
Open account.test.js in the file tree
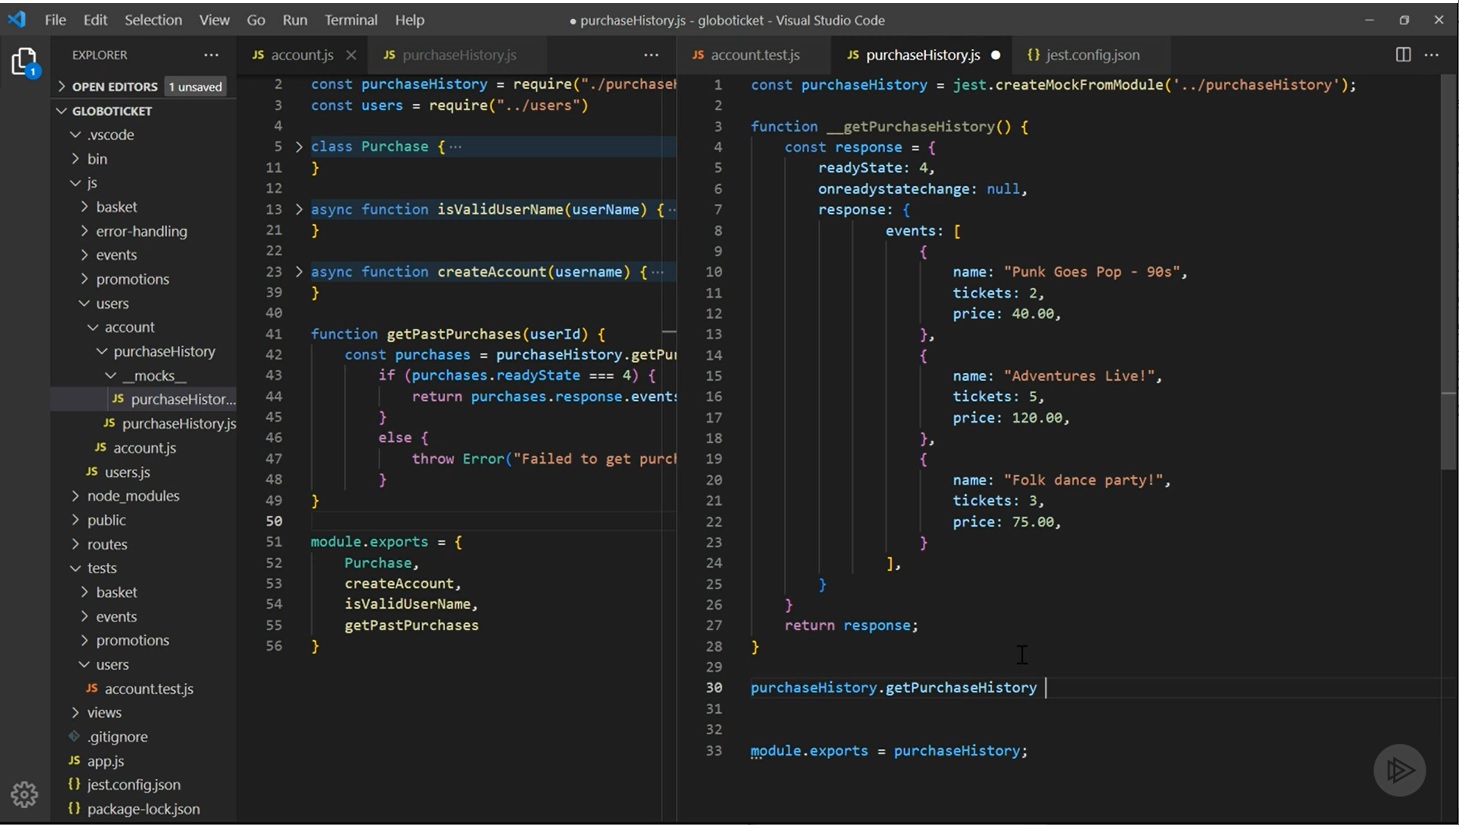point(148,689)
